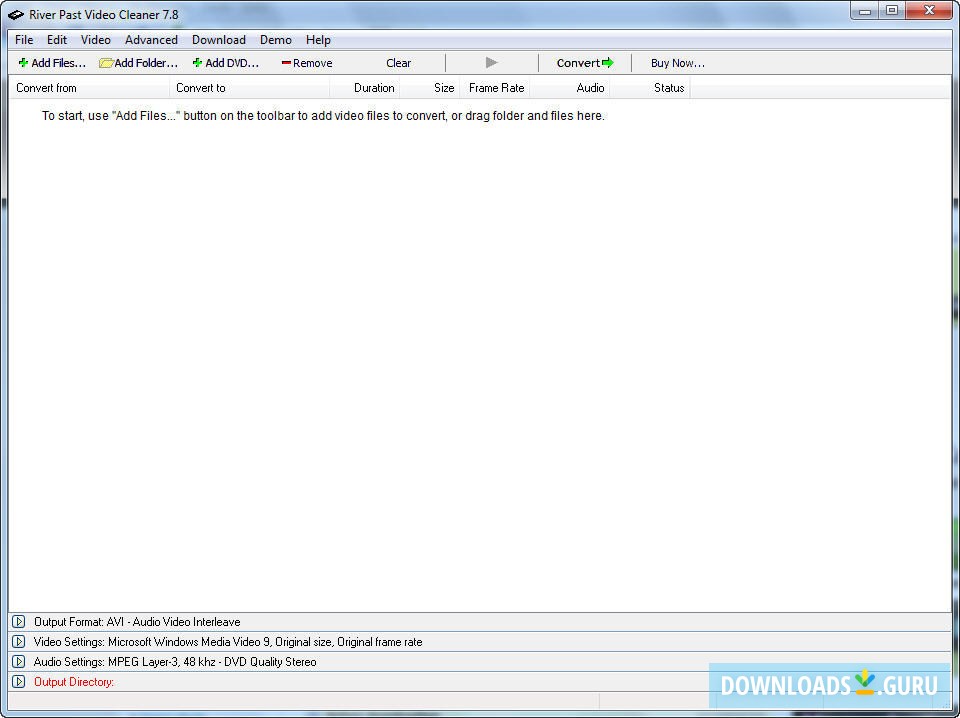
Task: Click the Size column header
Action: tap(430, 88)
